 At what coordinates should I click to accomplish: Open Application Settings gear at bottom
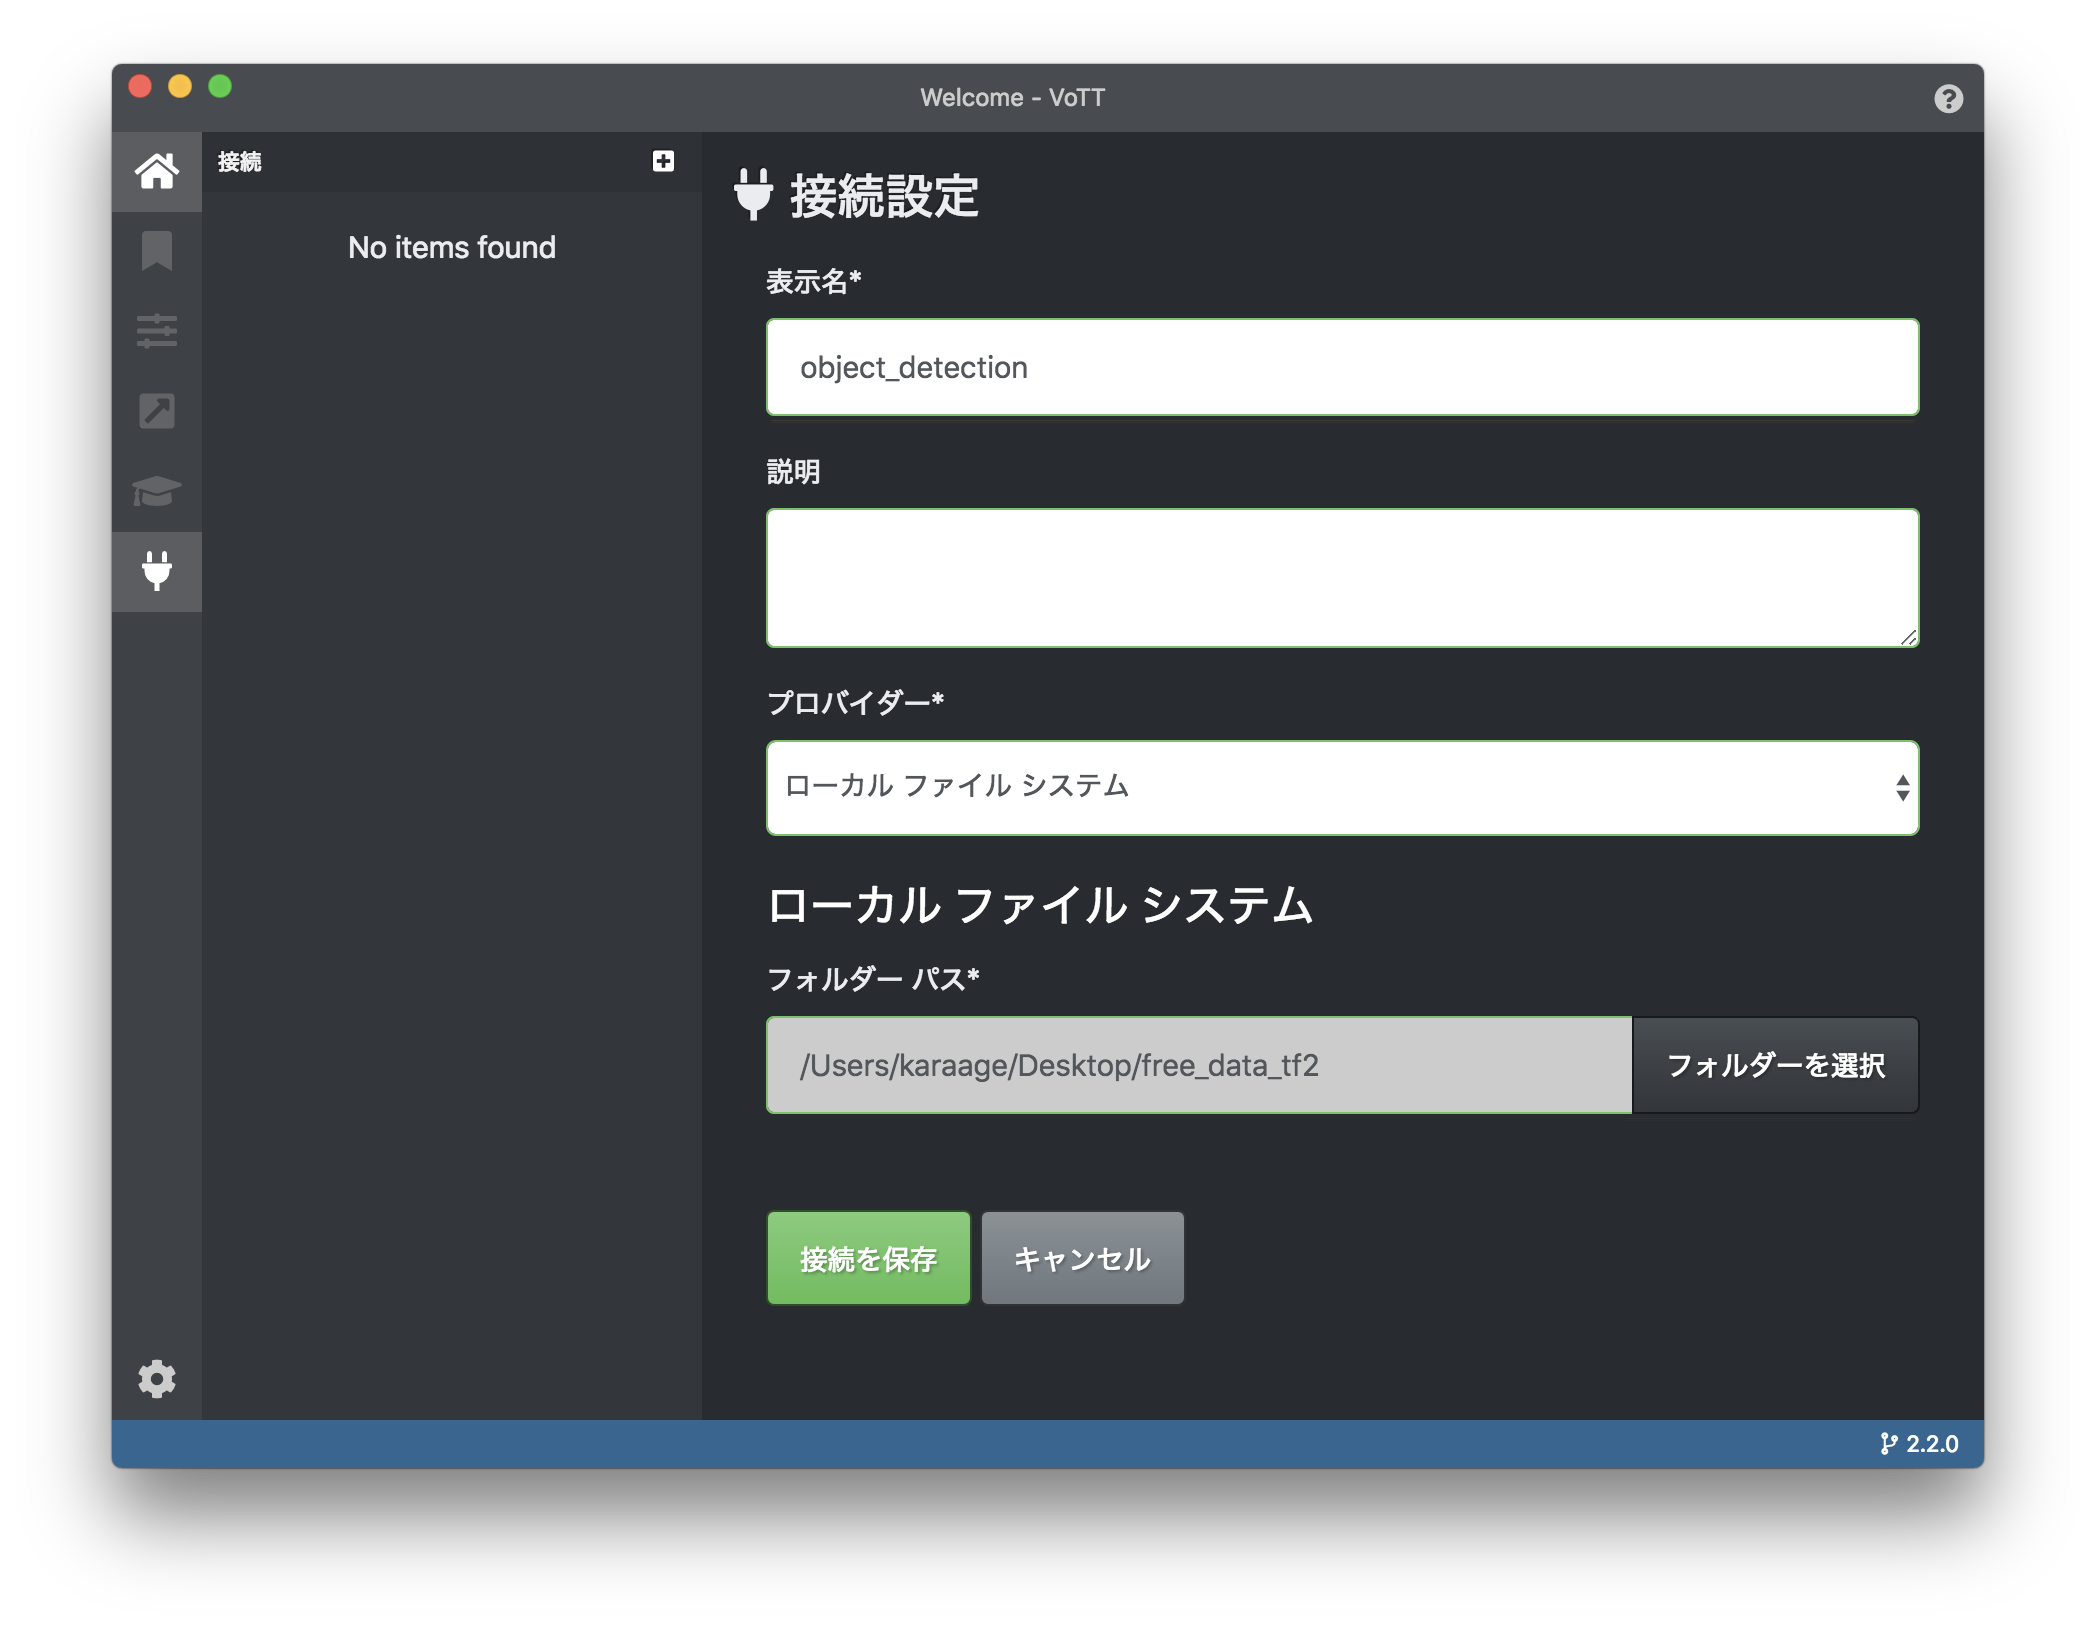(x=157, y=1379)
